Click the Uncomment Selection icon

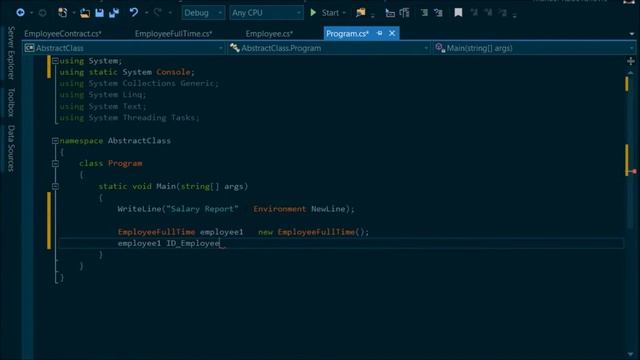(438, 13)
